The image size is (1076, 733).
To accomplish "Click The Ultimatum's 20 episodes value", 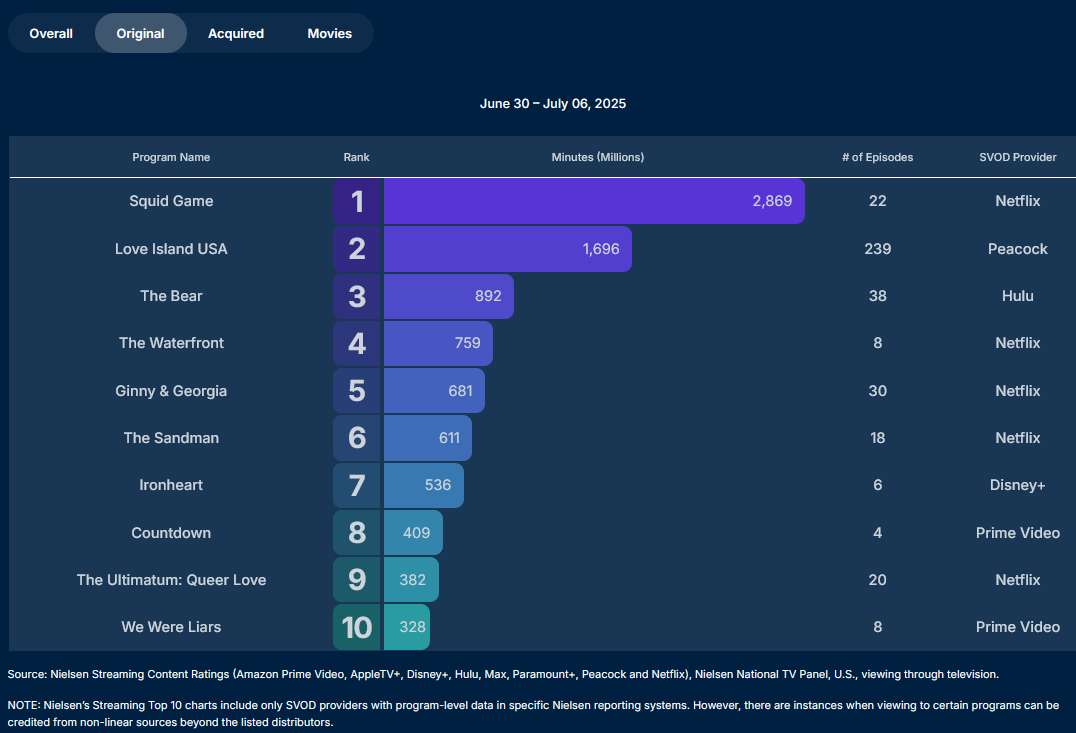I will (878, 580).
